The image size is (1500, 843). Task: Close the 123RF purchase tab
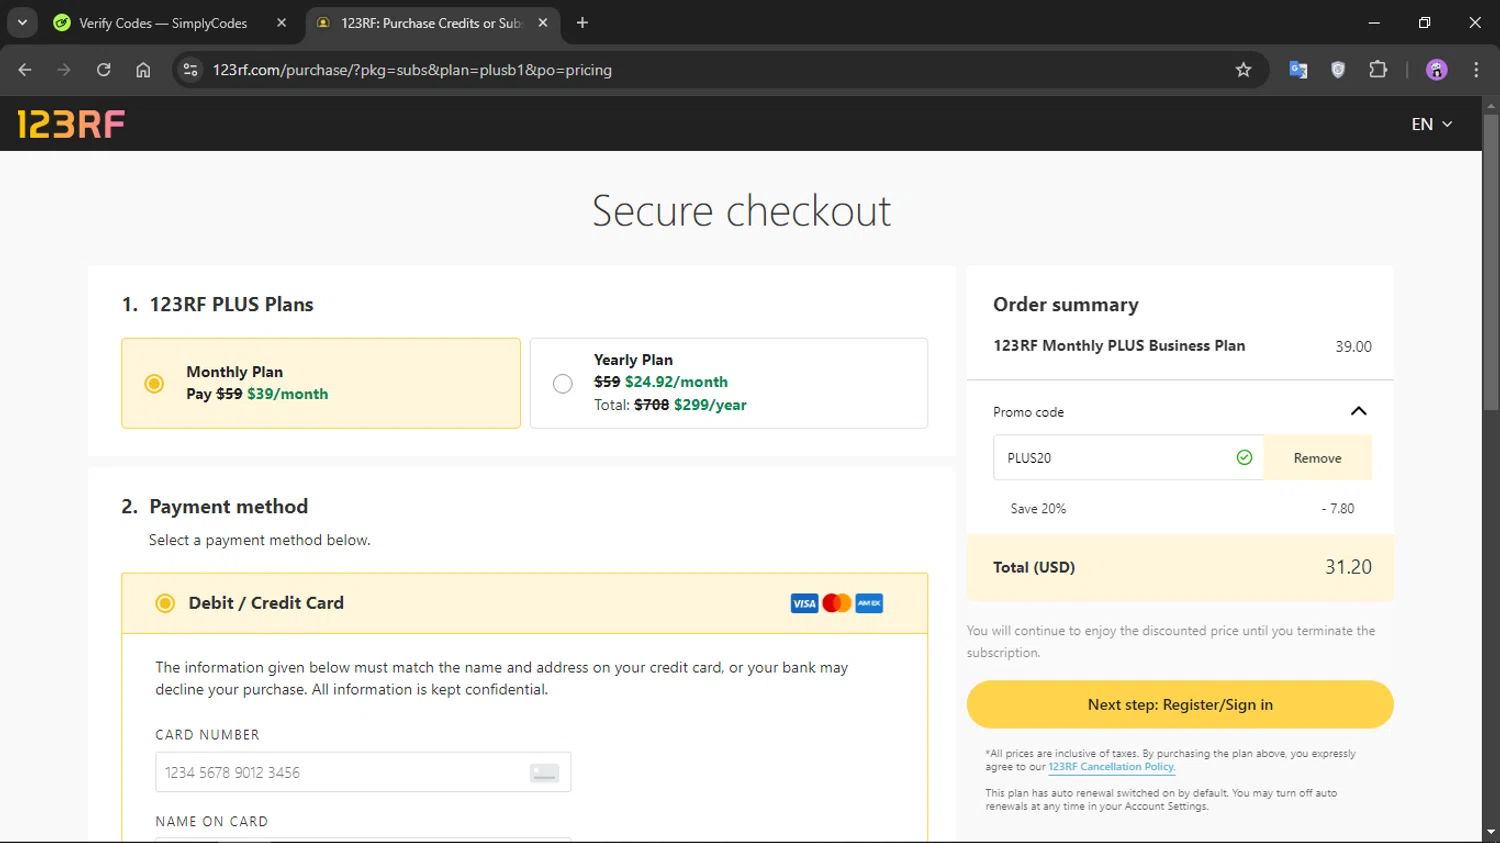tap(543, 22)
